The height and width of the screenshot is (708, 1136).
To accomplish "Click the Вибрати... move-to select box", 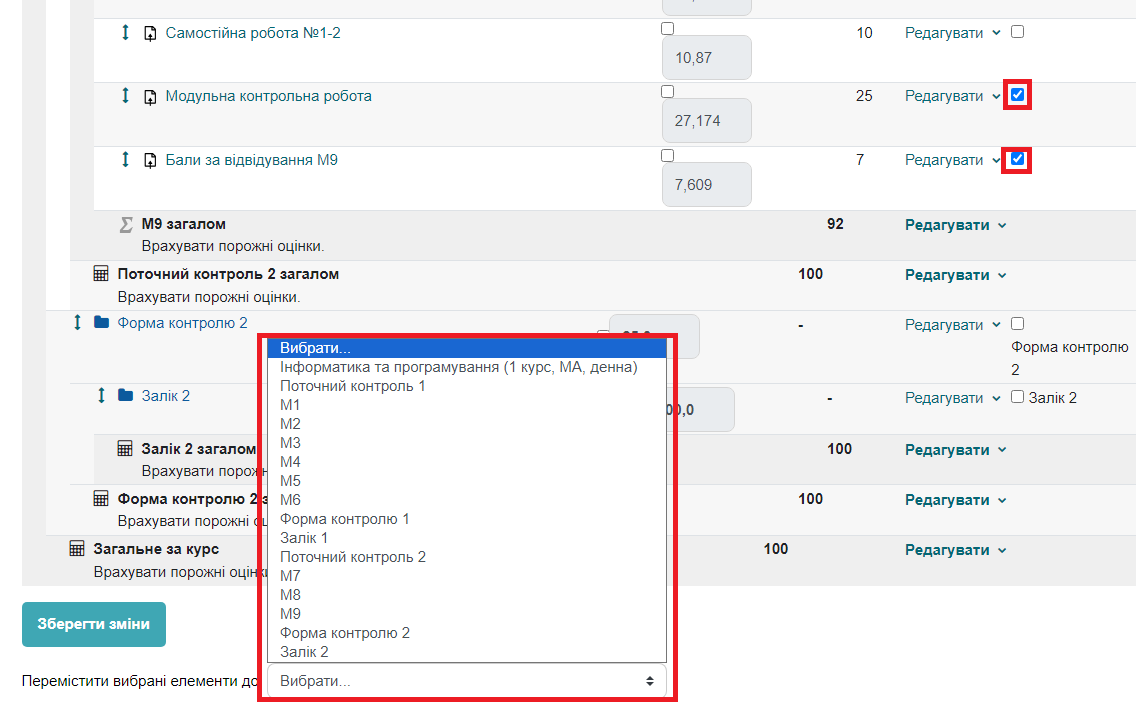I will point(467,681).
